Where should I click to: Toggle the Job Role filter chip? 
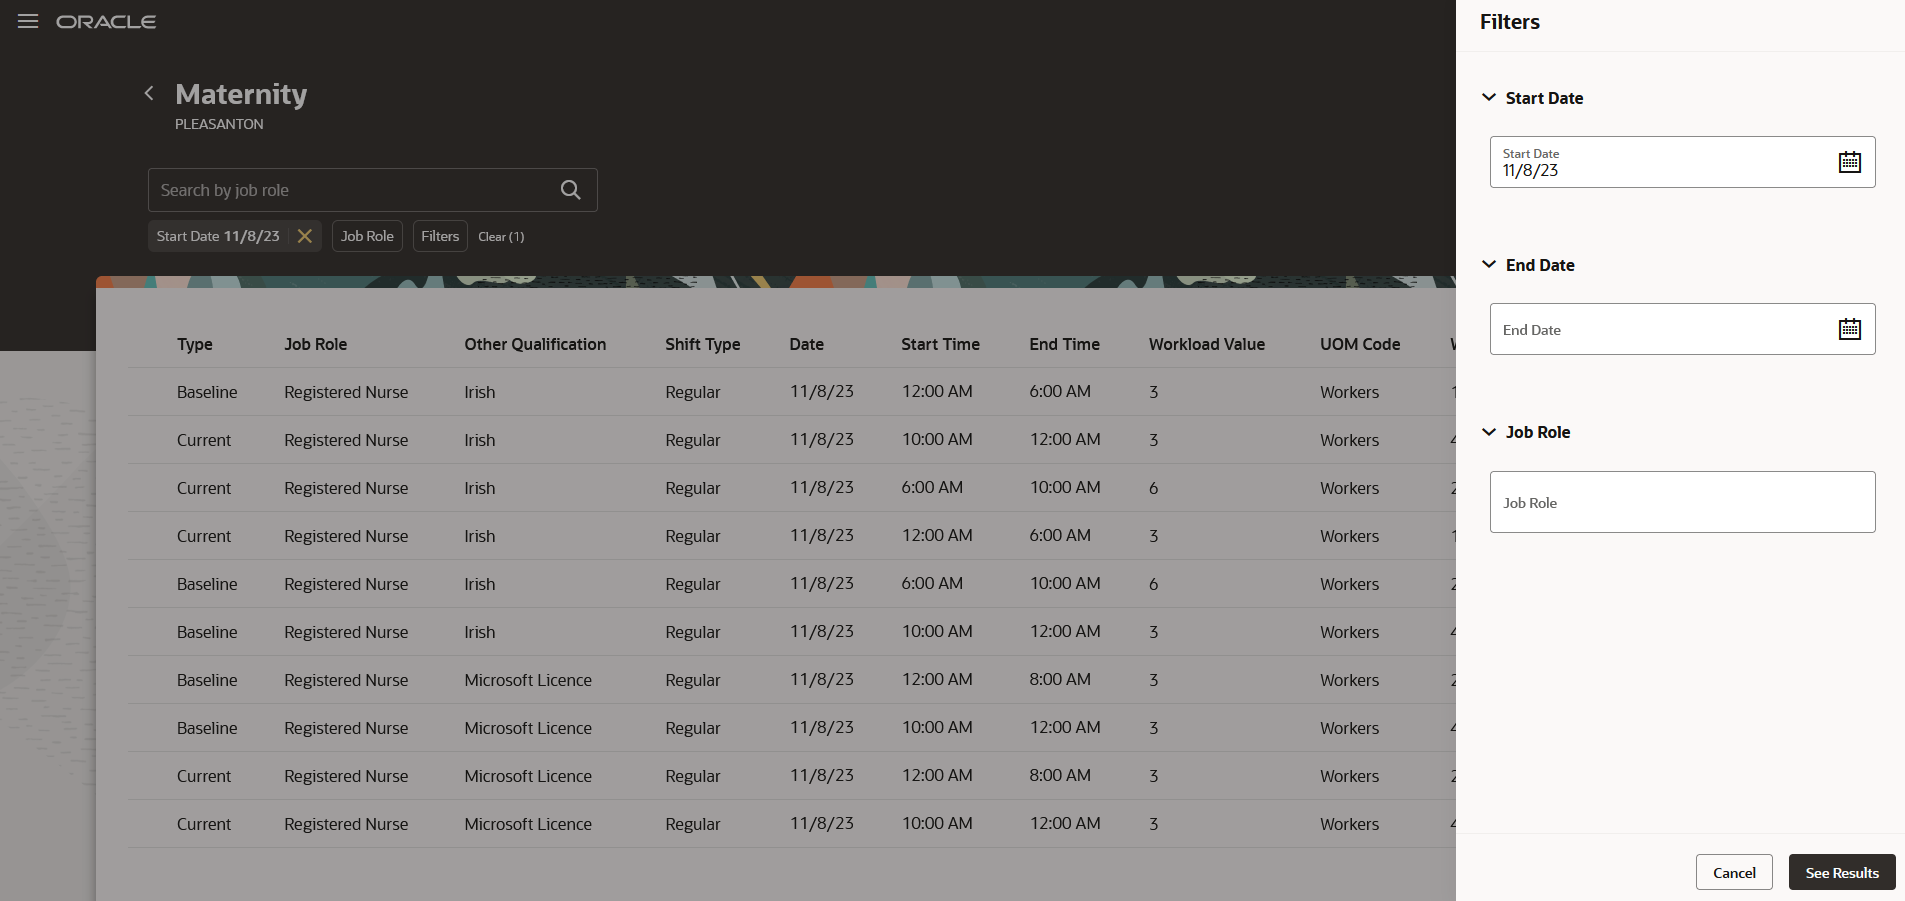366,236
